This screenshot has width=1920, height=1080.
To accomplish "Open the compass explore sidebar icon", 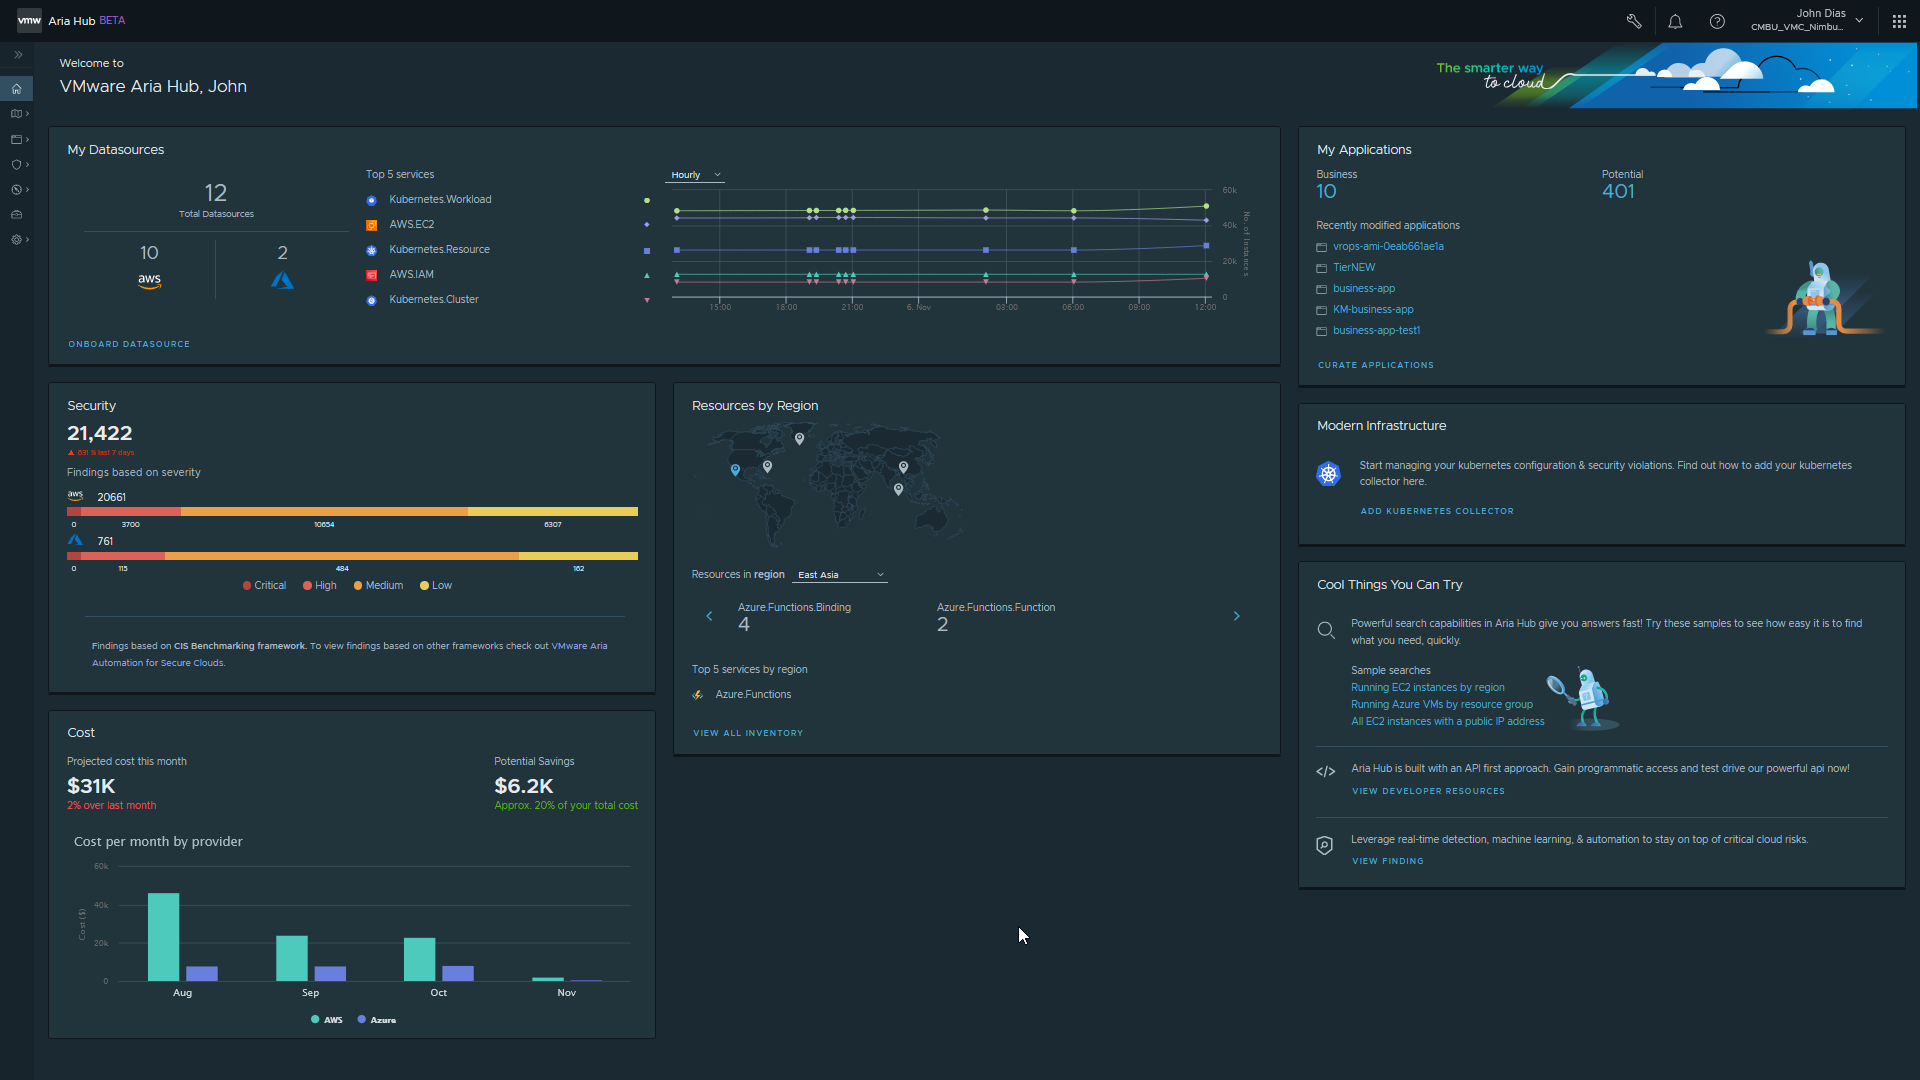I will (16, 190).
